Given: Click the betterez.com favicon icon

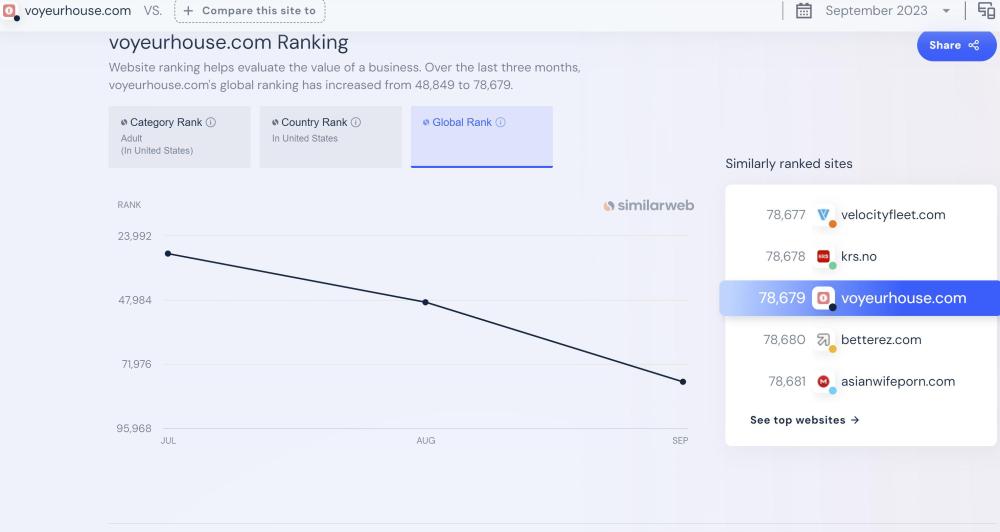Looking at the screenshot, I should coord(823,340).
